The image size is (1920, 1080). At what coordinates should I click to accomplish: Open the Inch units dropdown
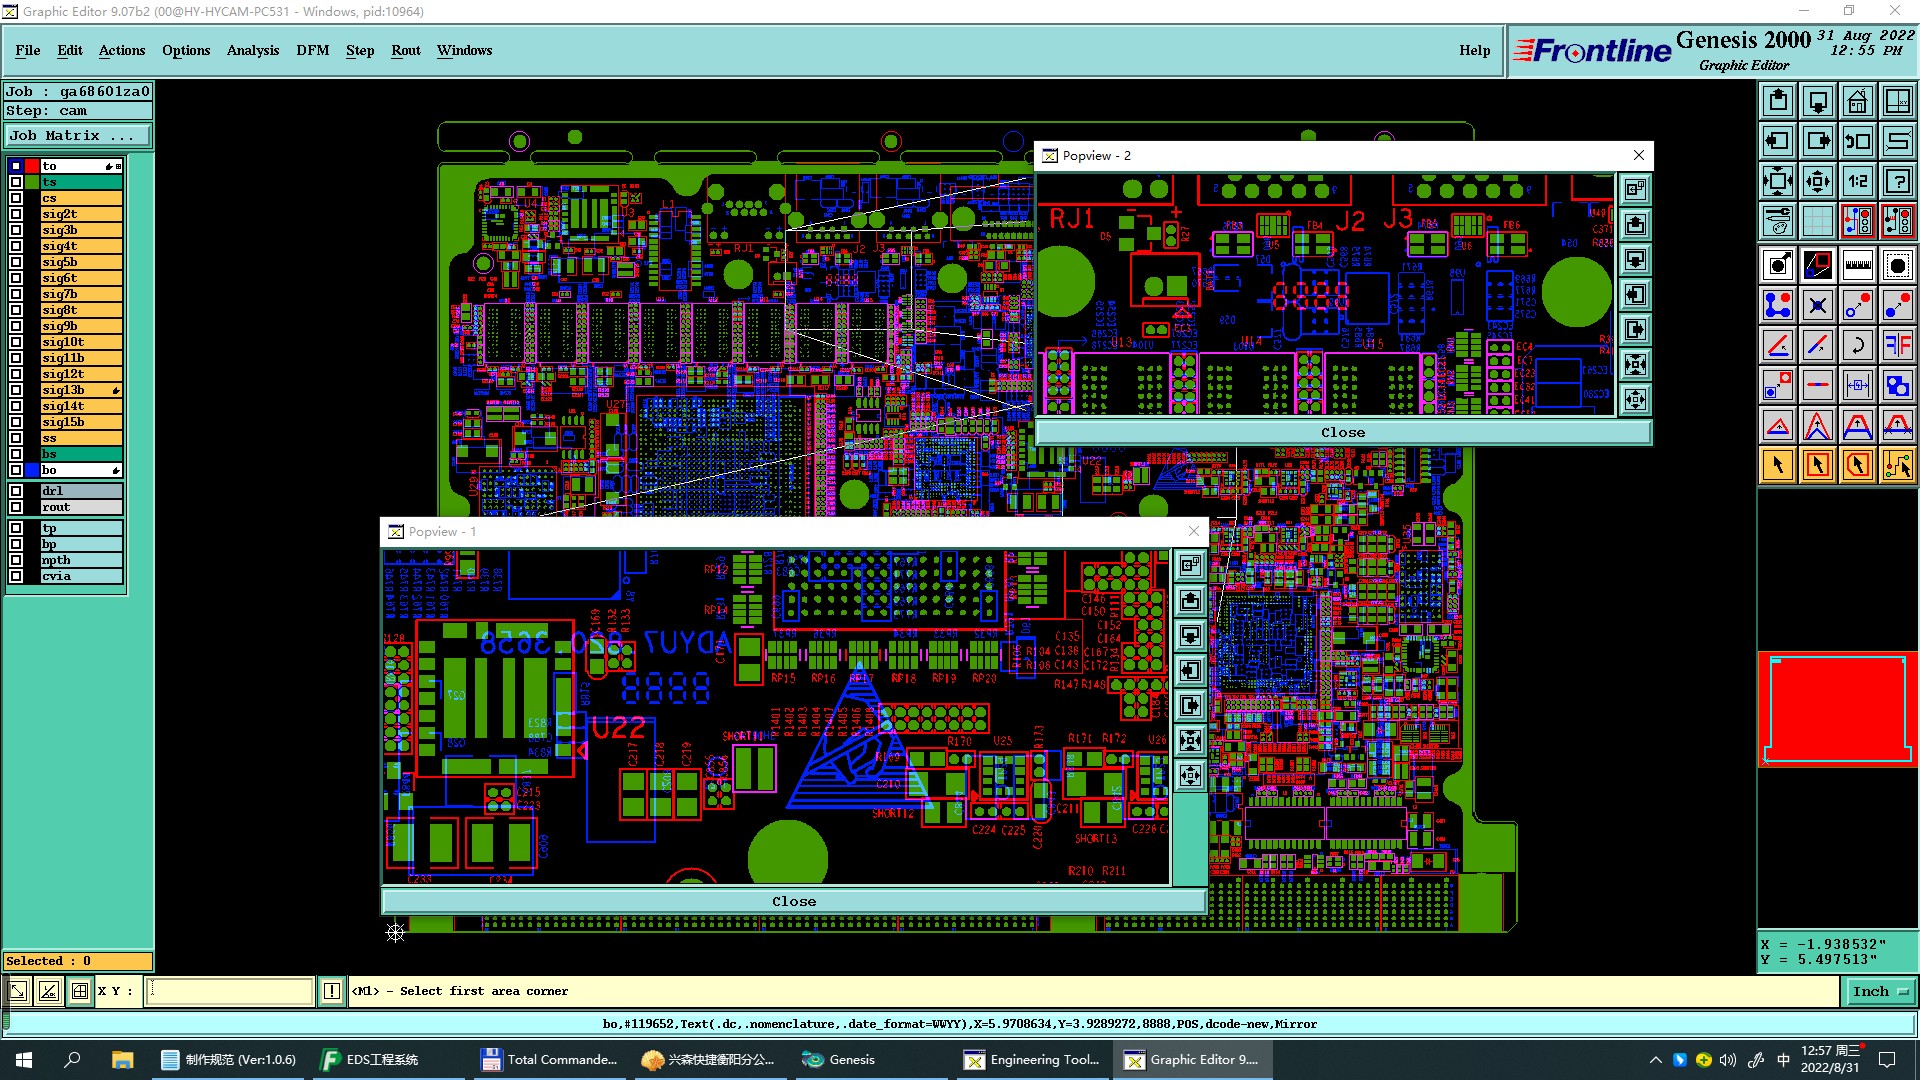[1880, 991]
